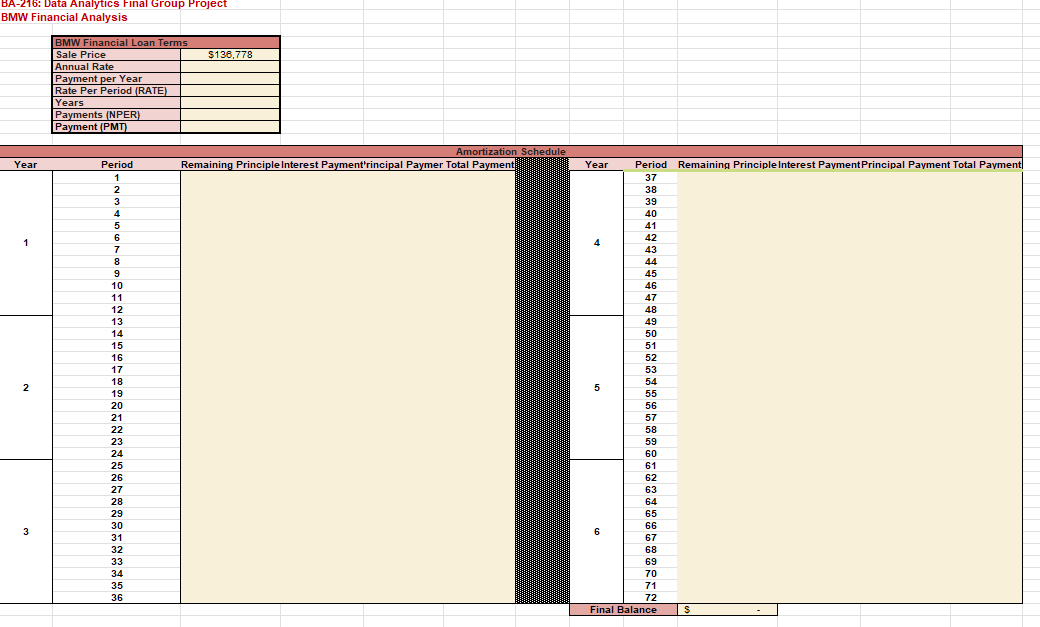The width and height of the screenshot is (1040, 627).
Task: Click the Period header above the right table
Action: point(650,165)
